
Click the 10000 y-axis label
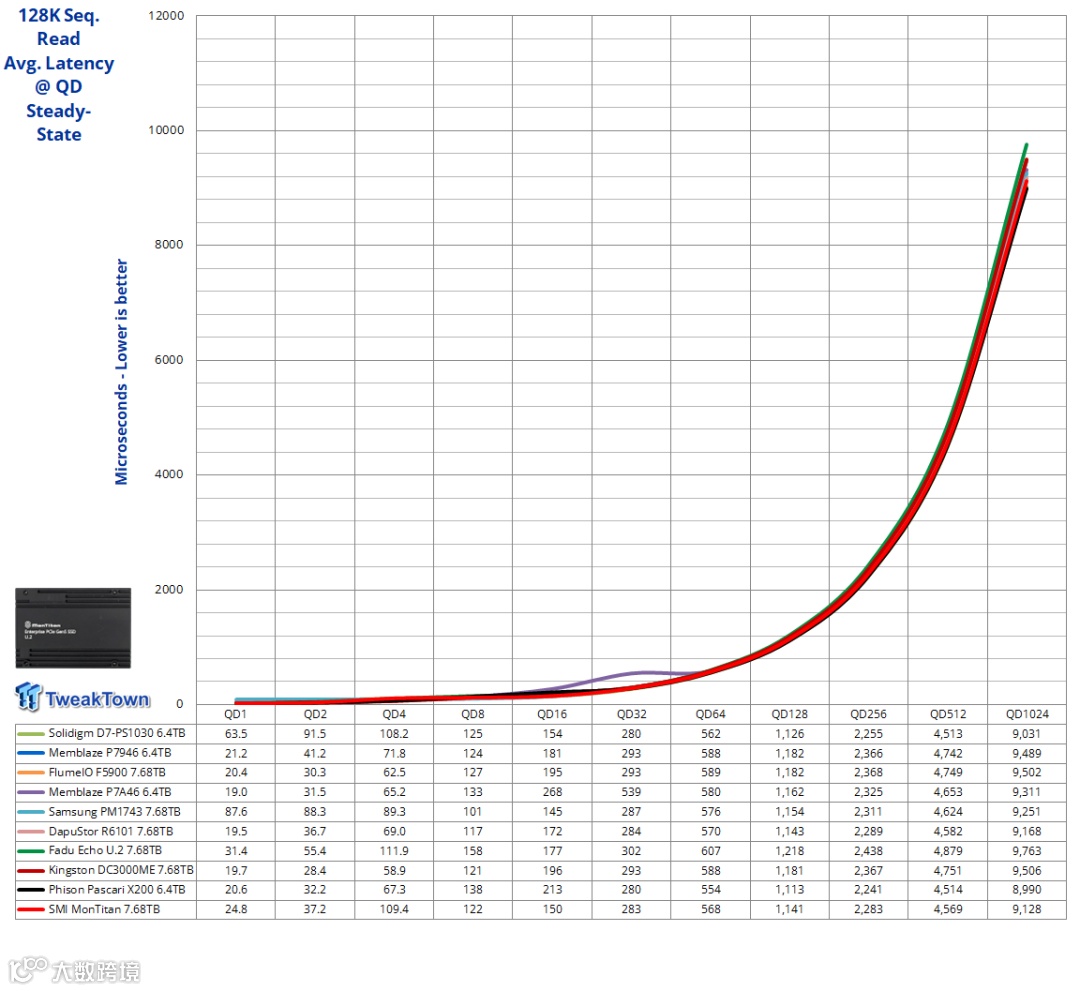[166, 130]
